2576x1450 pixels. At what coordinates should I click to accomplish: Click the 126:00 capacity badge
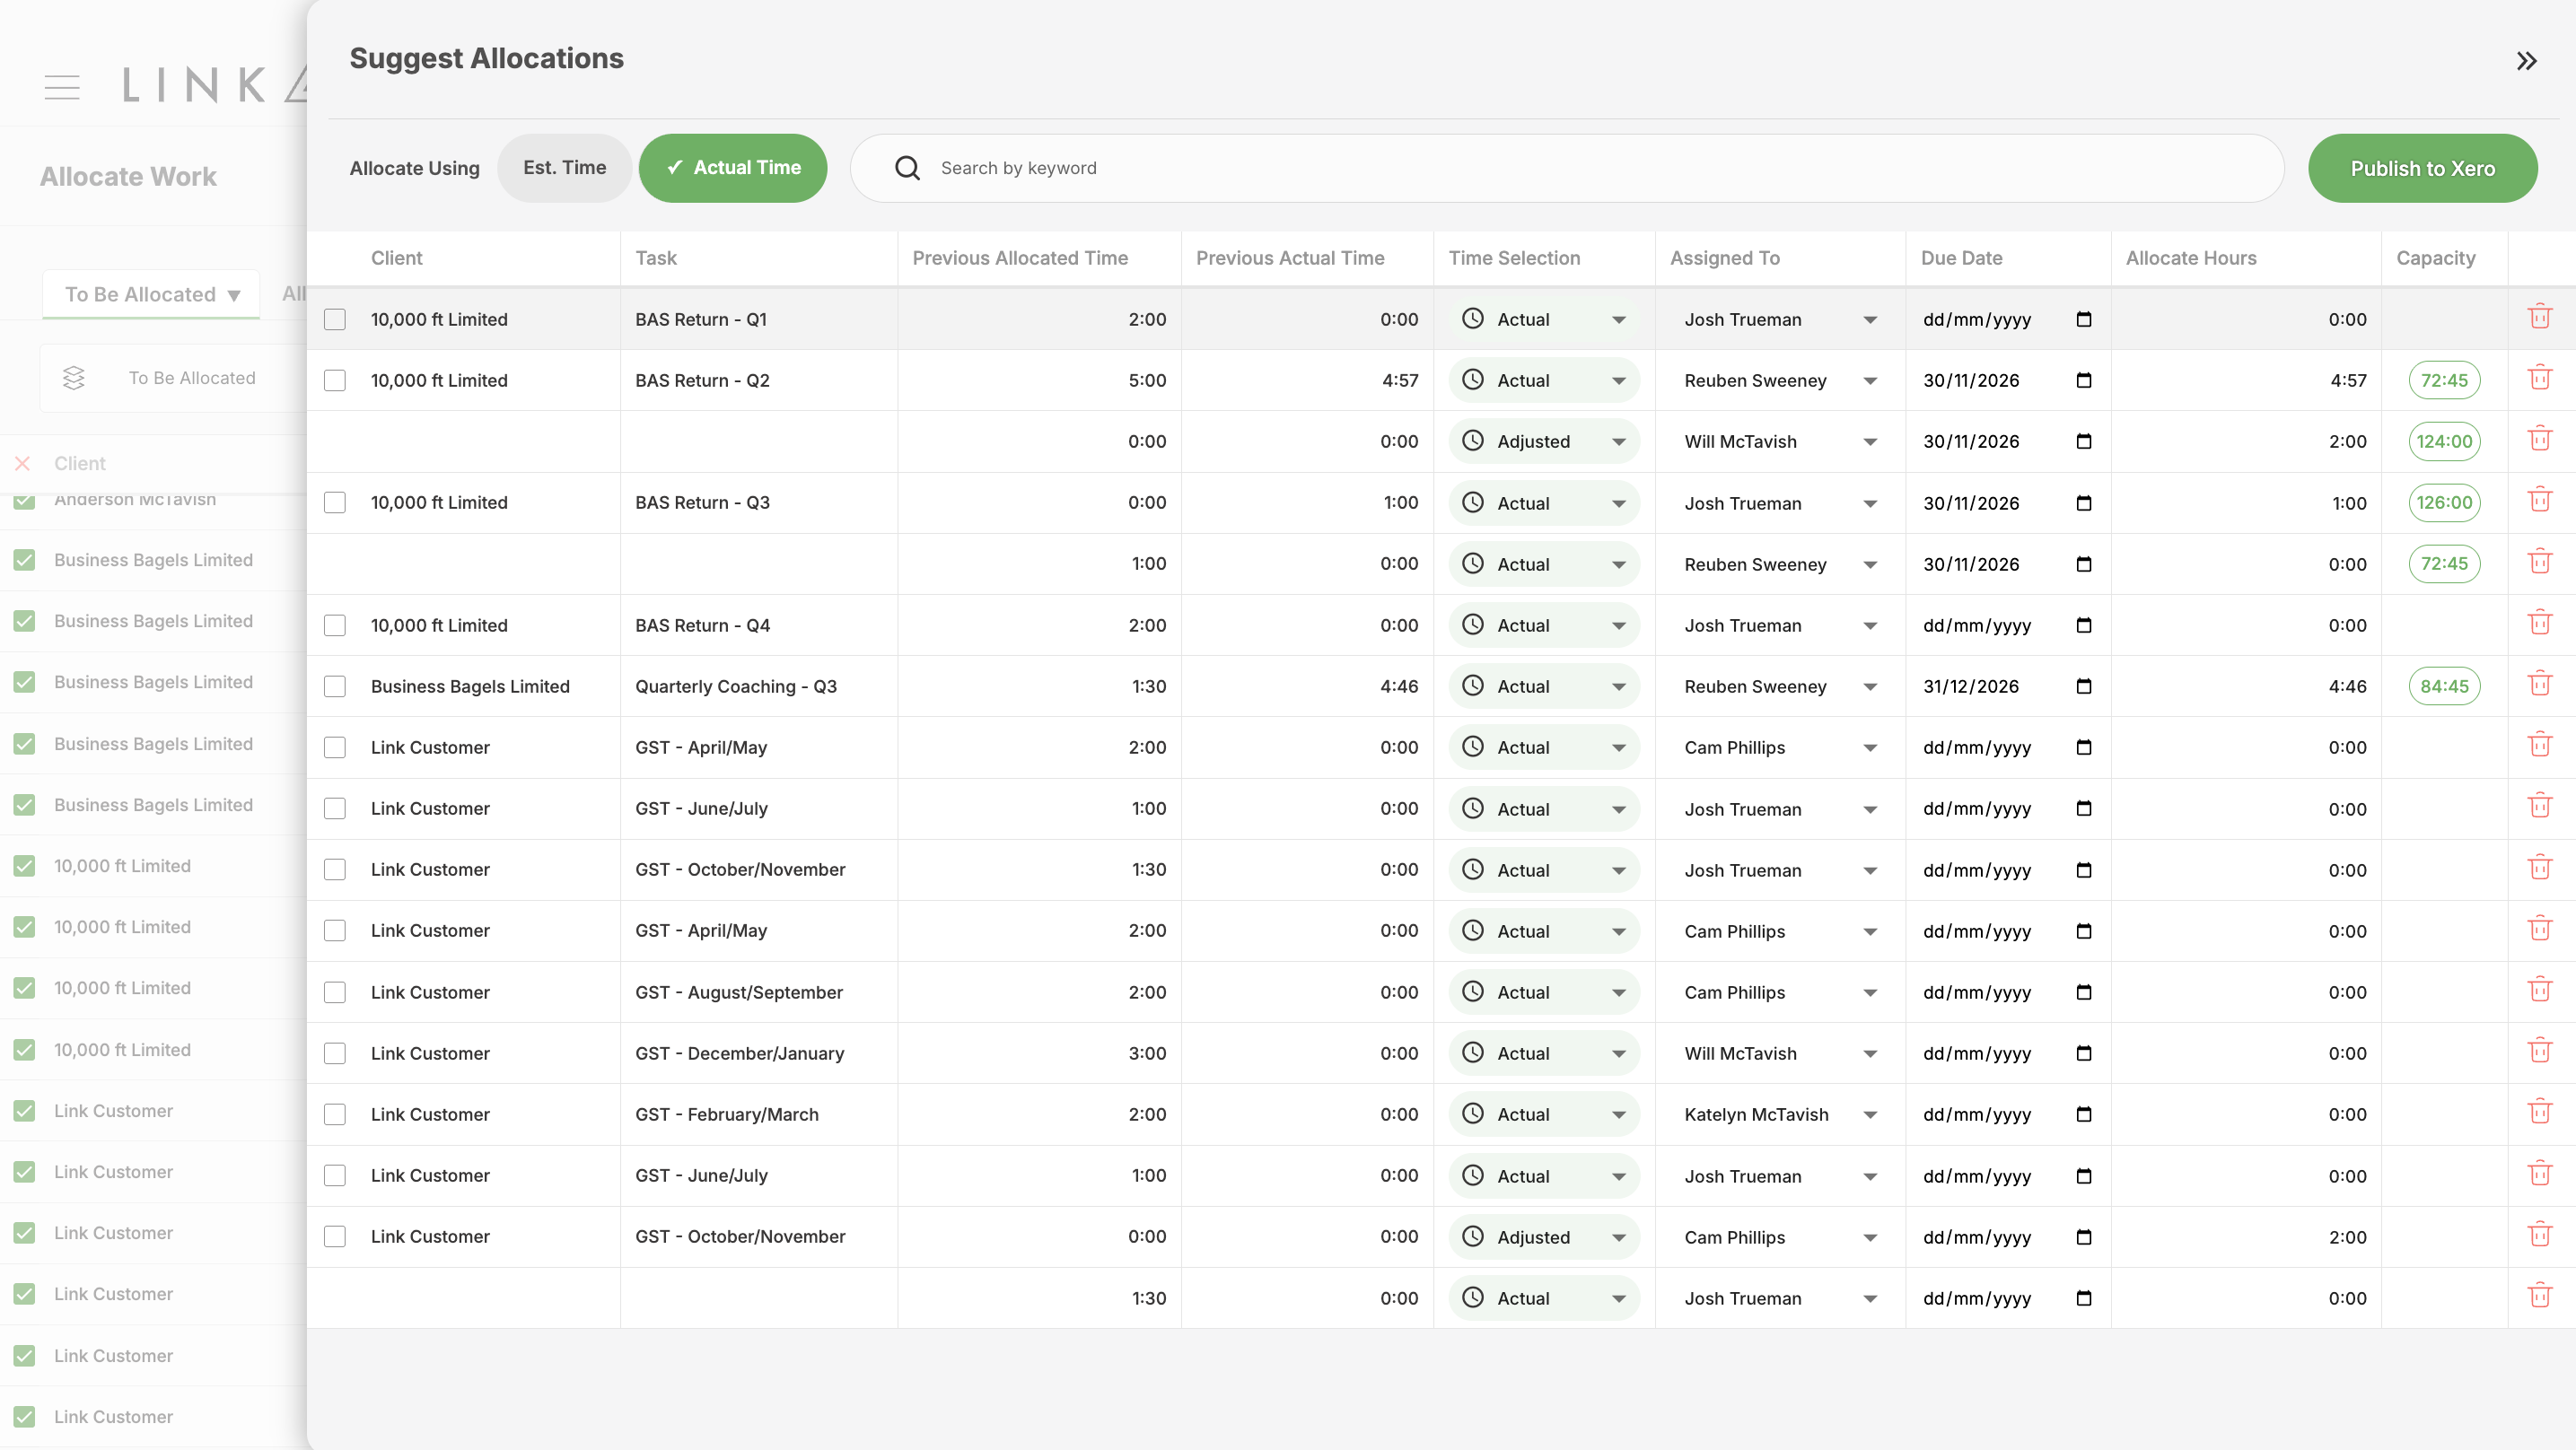(2444, 502)
